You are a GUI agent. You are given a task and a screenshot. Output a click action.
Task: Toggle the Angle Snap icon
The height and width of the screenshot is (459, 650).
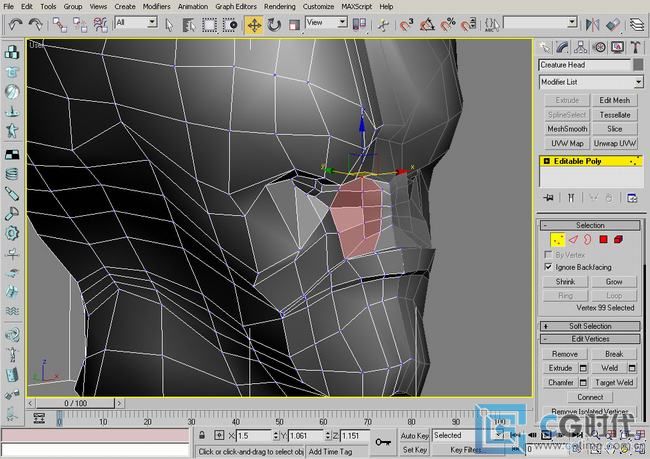[427, 25]
